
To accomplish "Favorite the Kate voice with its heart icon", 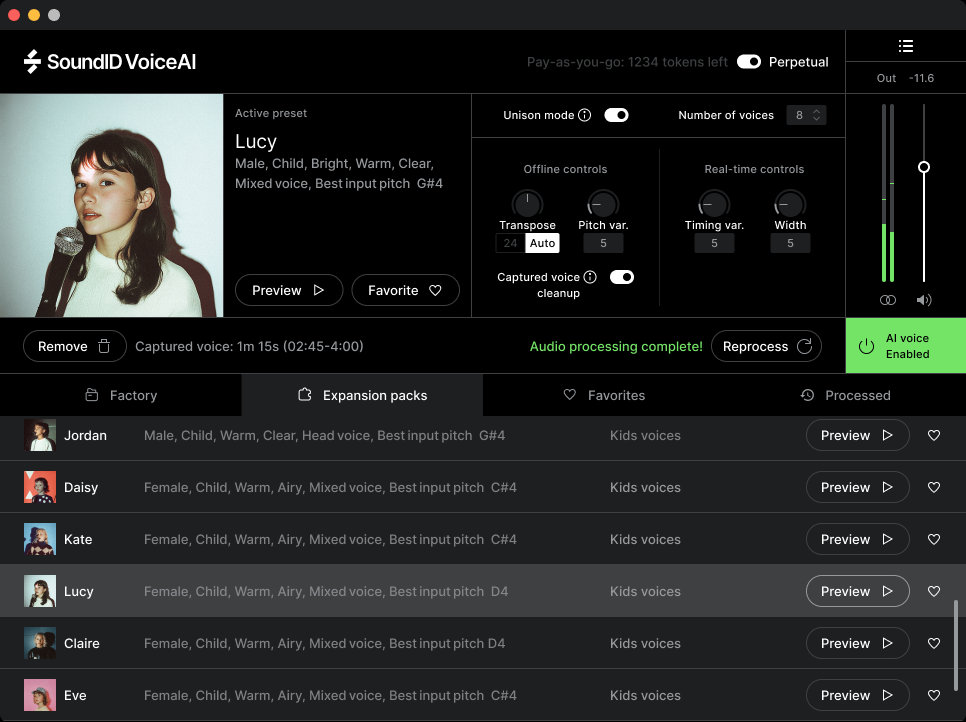I will pos(933,539).
